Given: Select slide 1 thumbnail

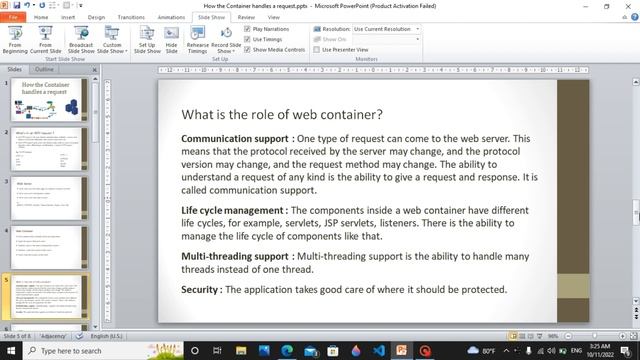Looking at the screenshot, I should [49, 100].
